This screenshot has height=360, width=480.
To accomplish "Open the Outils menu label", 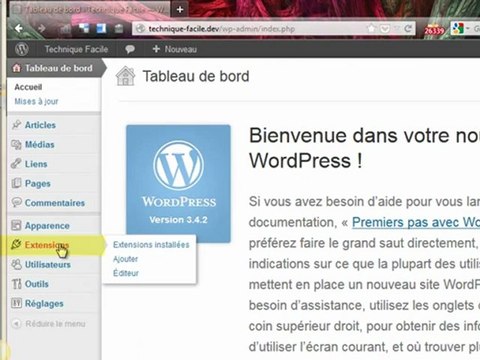I will (x=37, y=284).
